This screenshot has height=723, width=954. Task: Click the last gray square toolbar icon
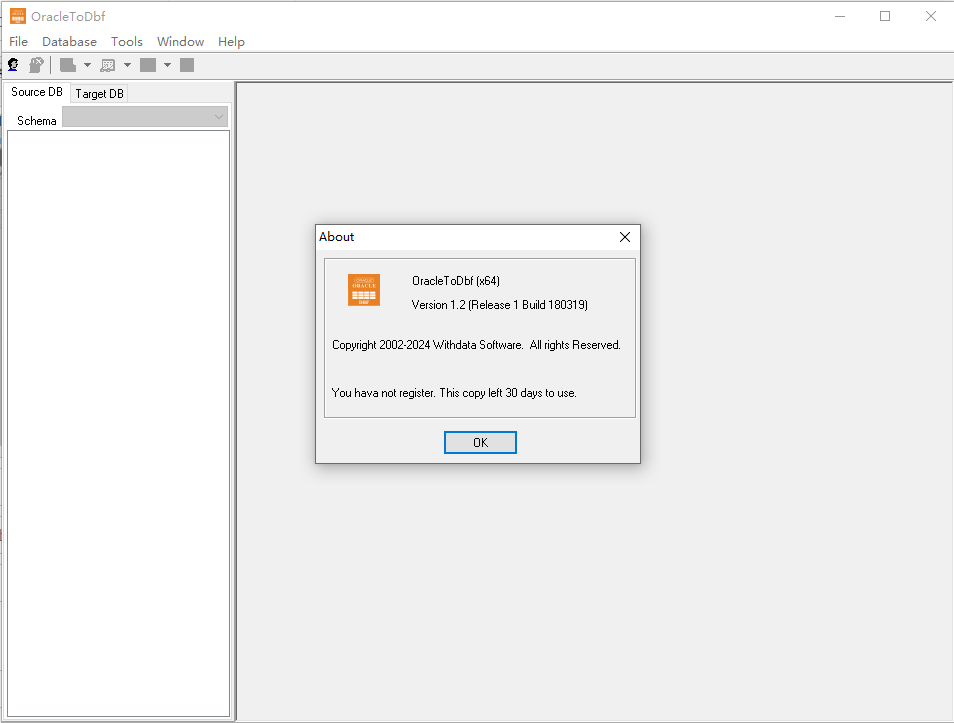(187, 65)
